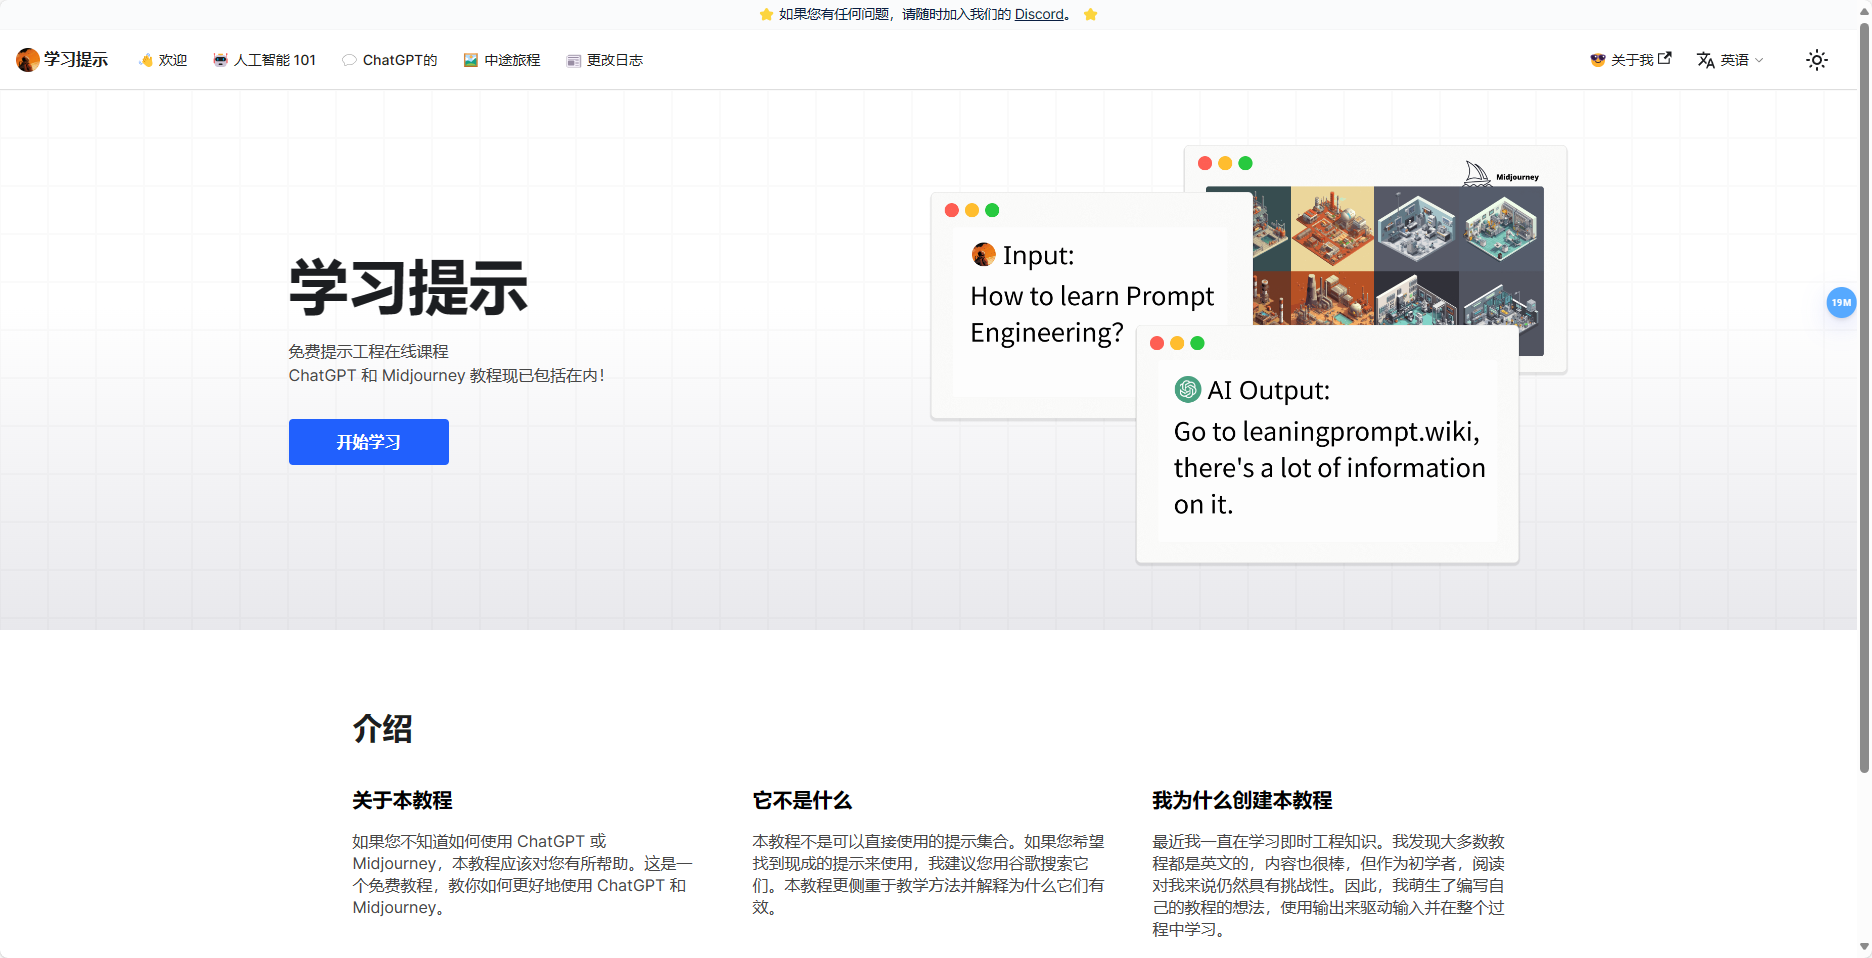Click the 我为什么创建本教程 heading
Viewport: 1872px width, 958px height.
tap(1242, 800)
